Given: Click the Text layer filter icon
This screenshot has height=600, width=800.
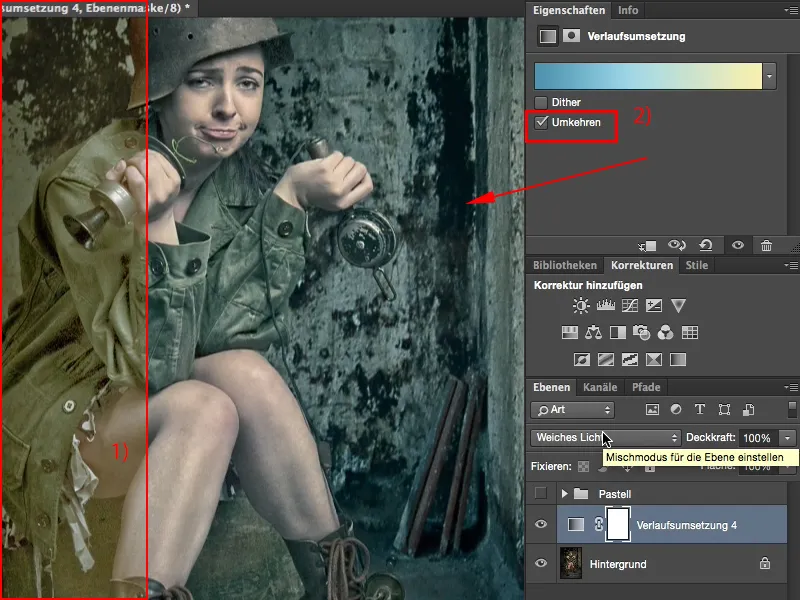Looking at the screenshot, I should 699,410.
